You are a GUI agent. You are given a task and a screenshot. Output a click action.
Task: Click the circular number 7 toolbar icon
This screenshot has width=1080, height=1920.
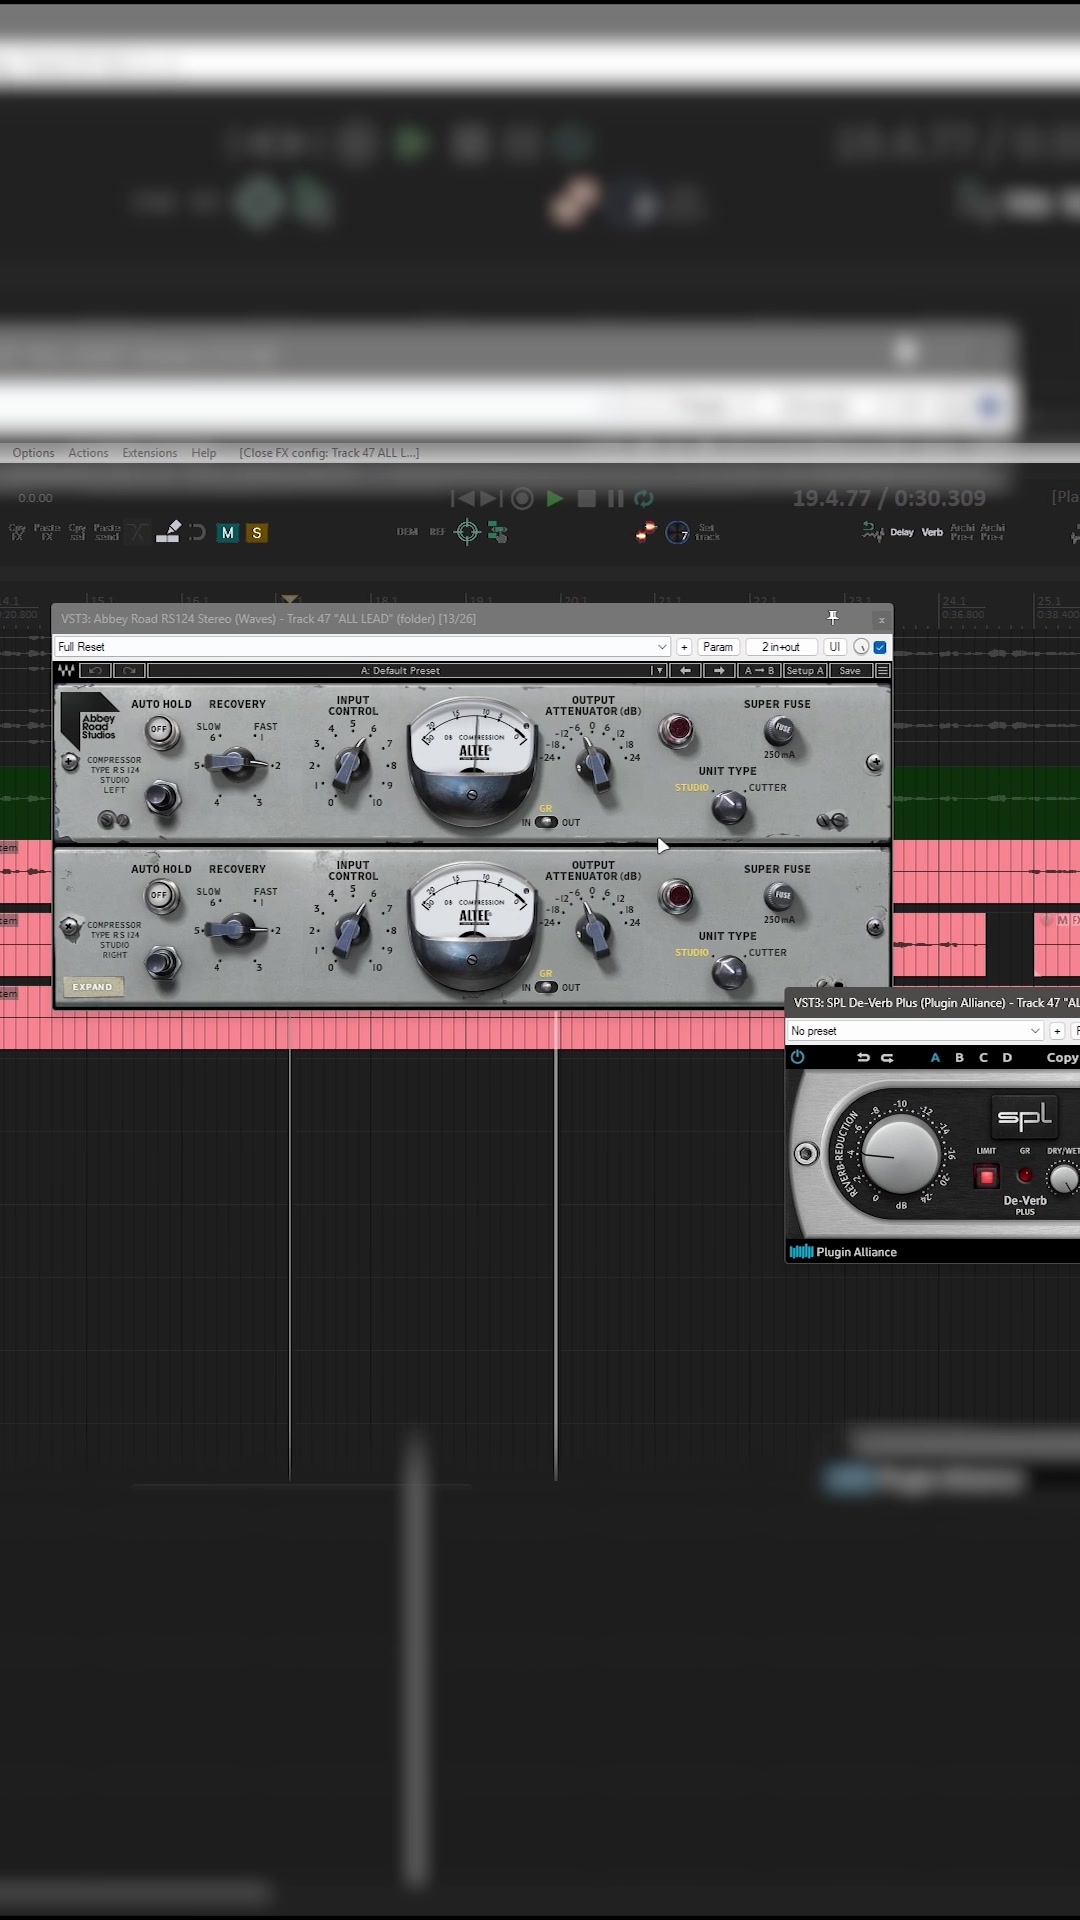pos(677,532)
